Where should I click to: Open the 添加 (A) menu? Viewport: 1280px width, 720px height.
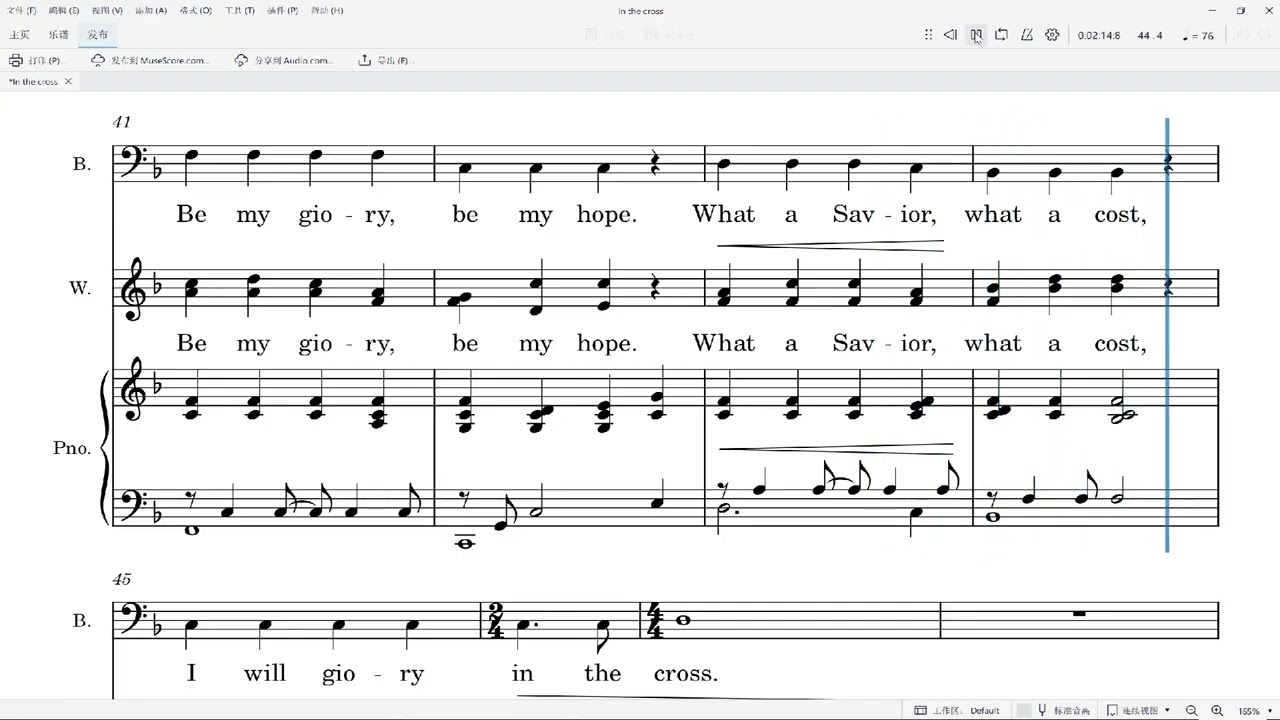click(151, 10)
